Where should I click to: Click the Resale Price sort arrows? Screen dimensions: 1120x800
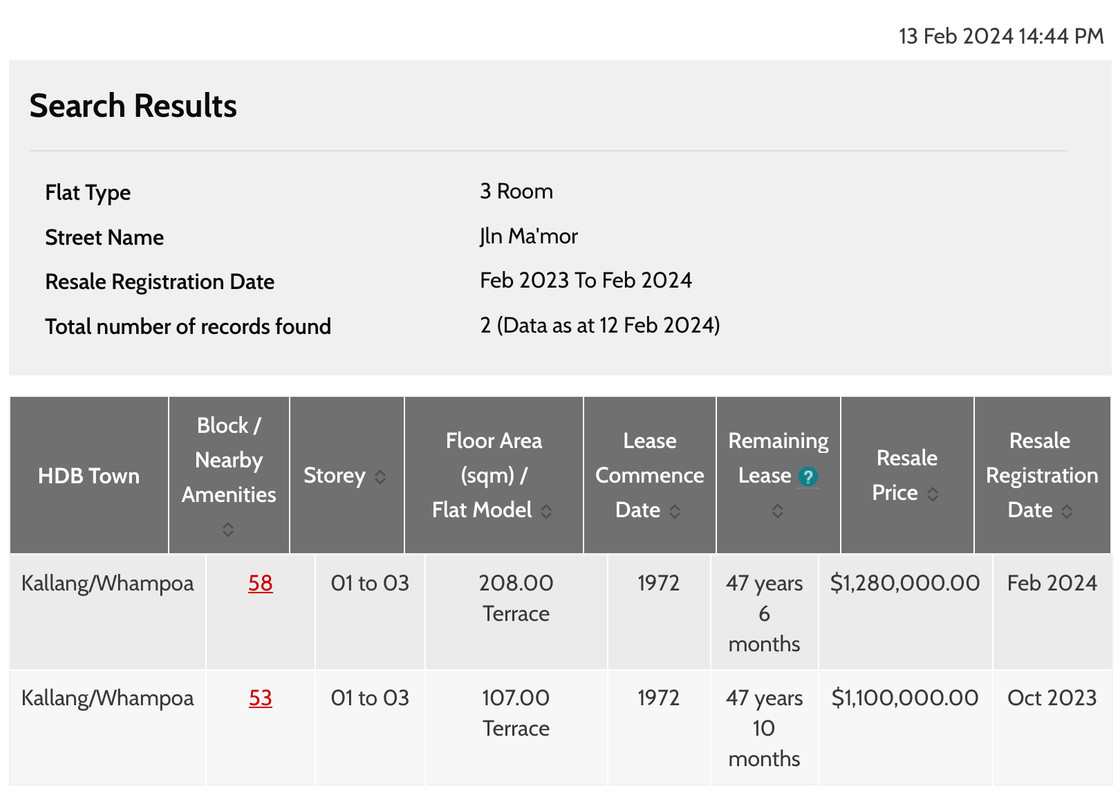(933, 494)
